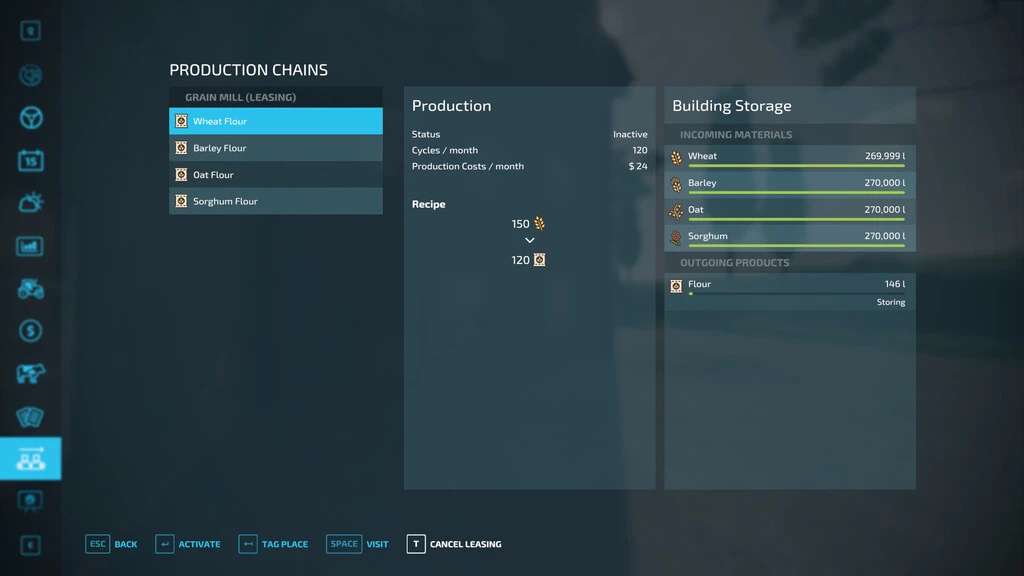Open the prices chart sidebar icon
Screen dimensions: 1024x576
[x=31, y=246]
